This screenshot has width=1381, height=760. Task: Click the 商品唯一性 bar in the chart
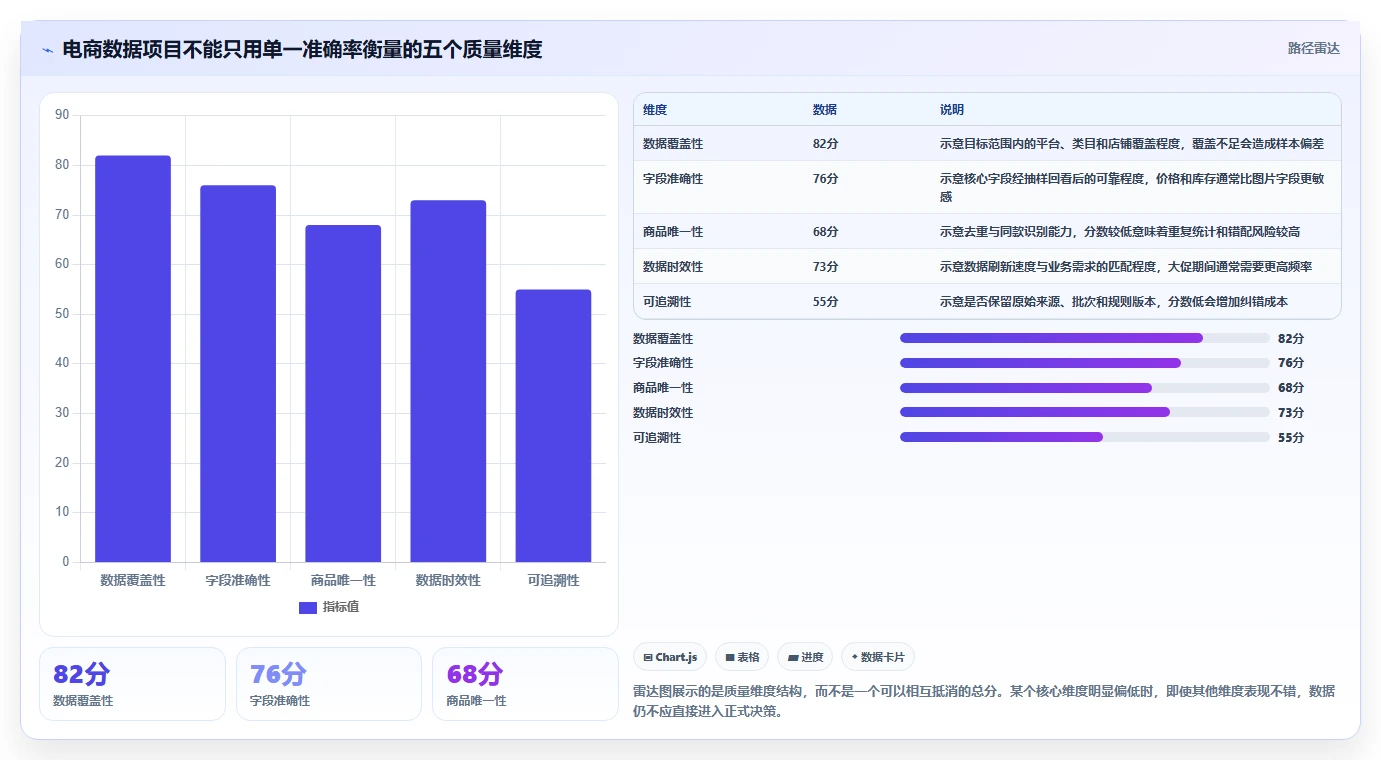click(x=343, y=394)
